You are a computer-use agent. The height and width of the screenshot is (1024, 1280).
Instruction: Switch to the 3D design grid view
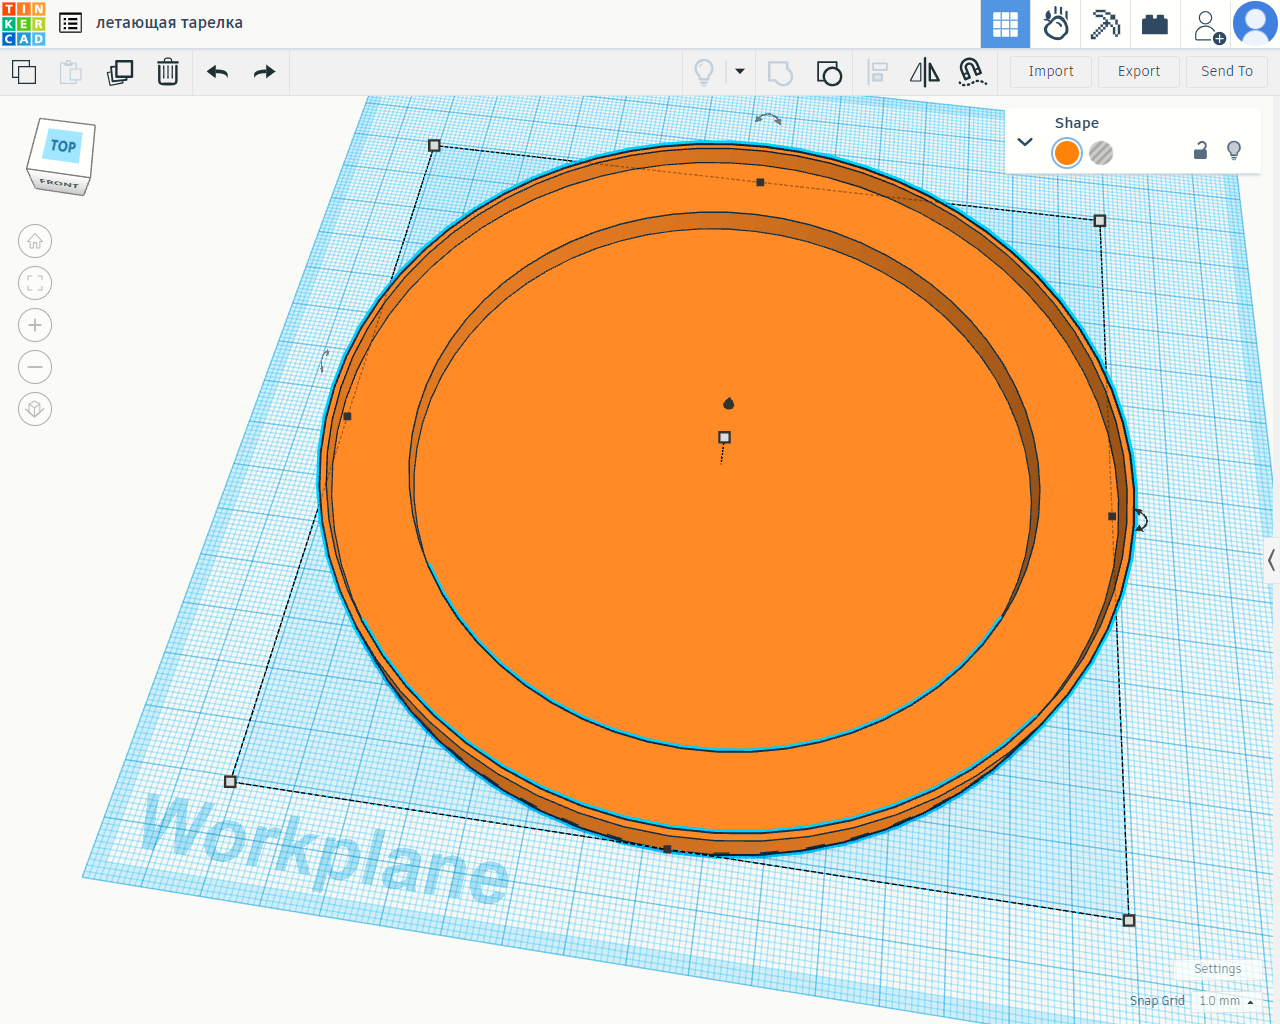(x=1005, y=24)
